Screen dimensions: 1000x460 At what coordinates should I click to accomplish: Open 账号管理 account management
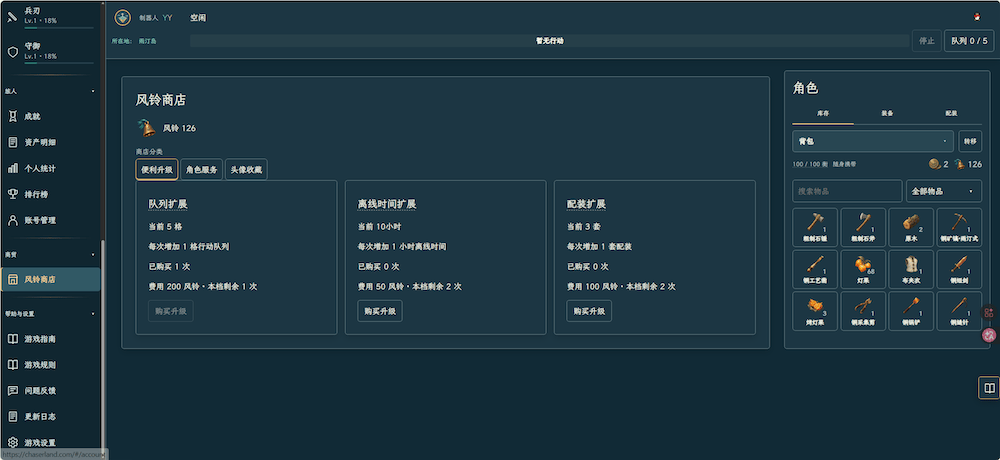tap(50, 220)
